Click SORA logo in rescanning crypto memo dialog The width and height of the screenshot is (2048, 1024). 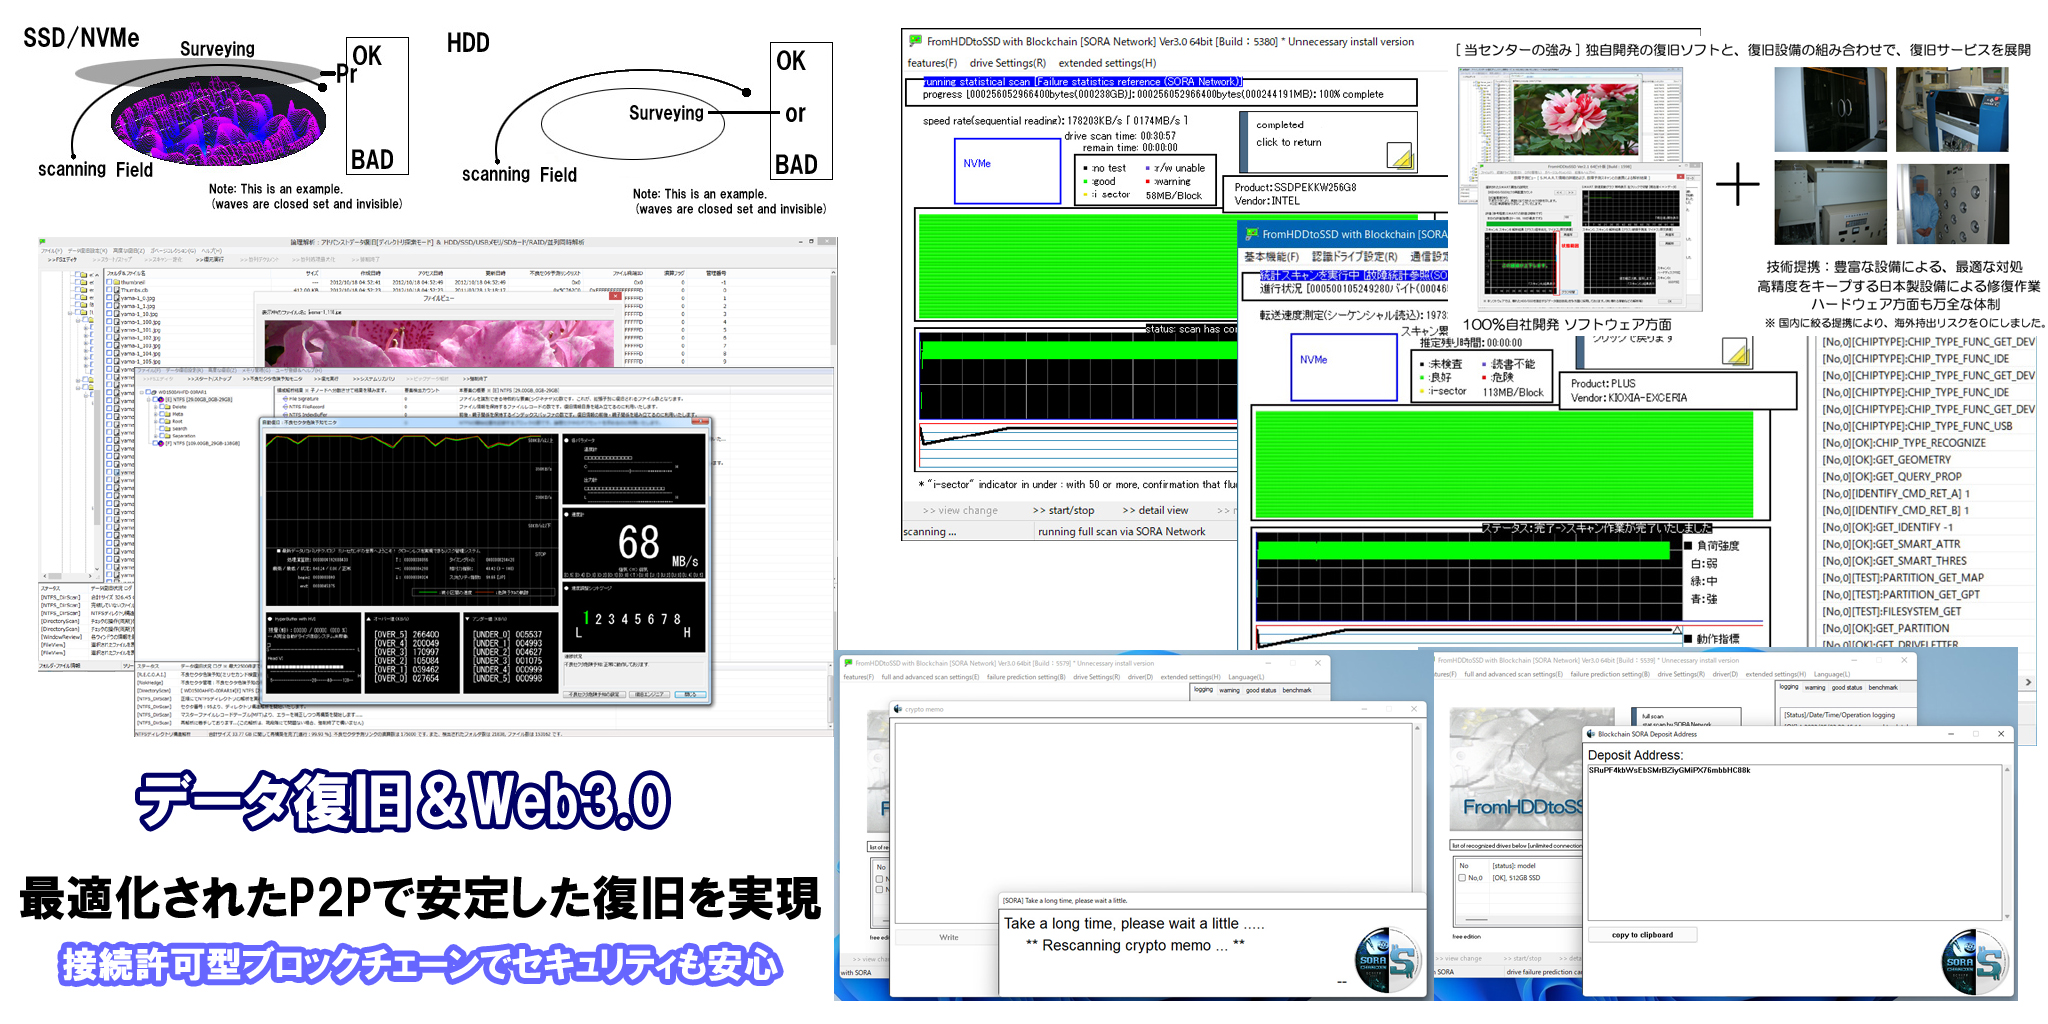click(x=1388, y=960)
